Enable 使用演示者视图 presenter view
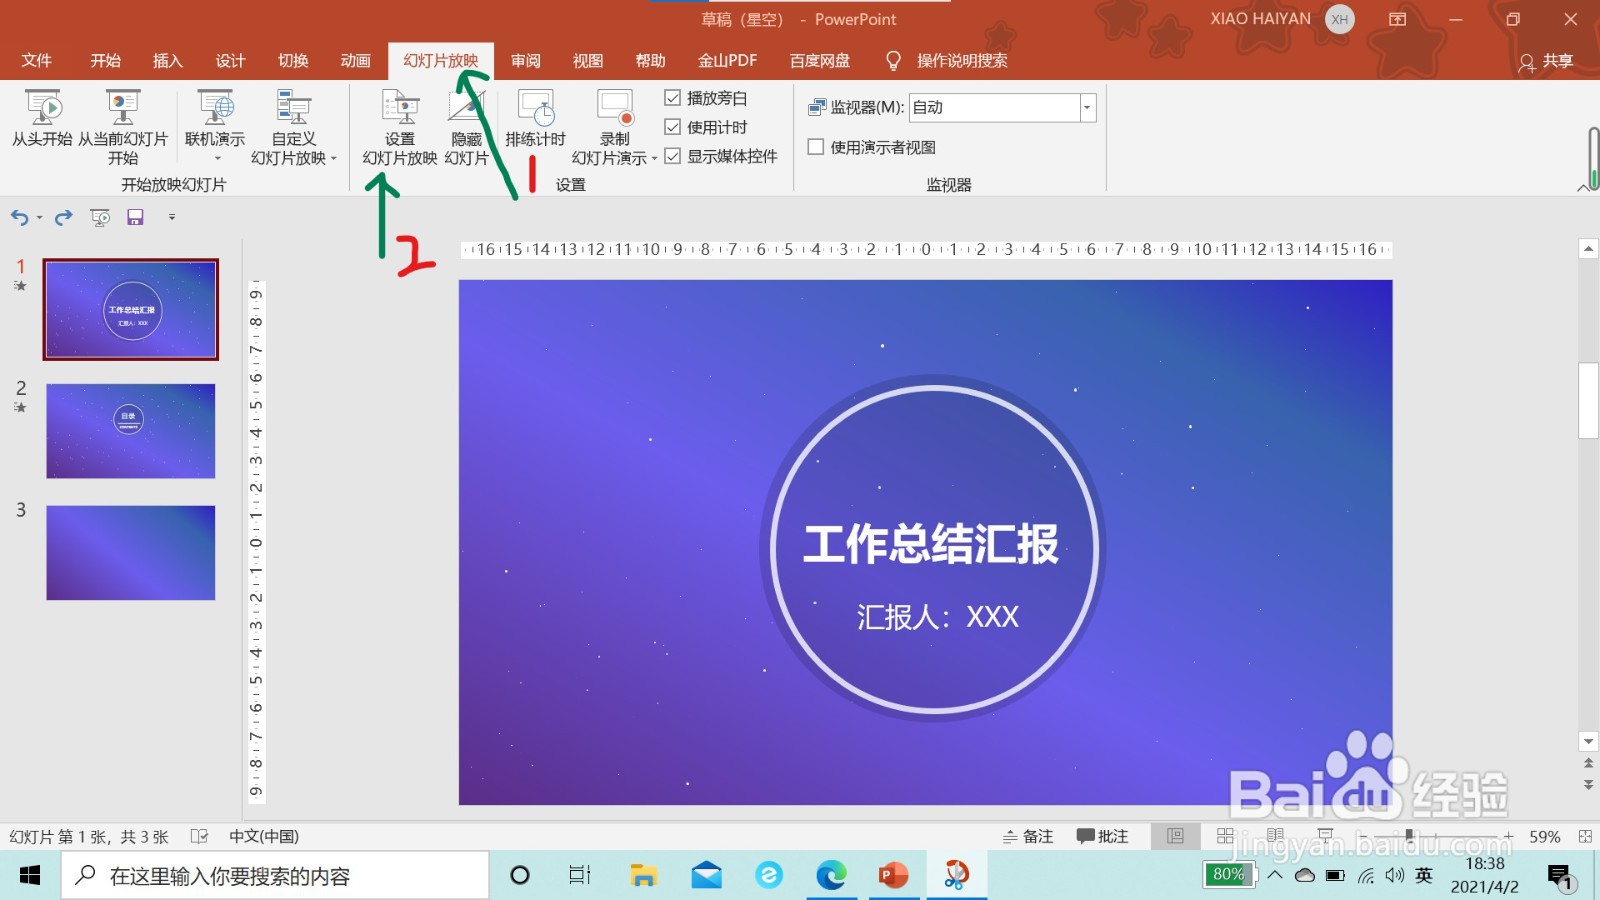This screenshot has height=900, width=1600. [x=817, y=147]
